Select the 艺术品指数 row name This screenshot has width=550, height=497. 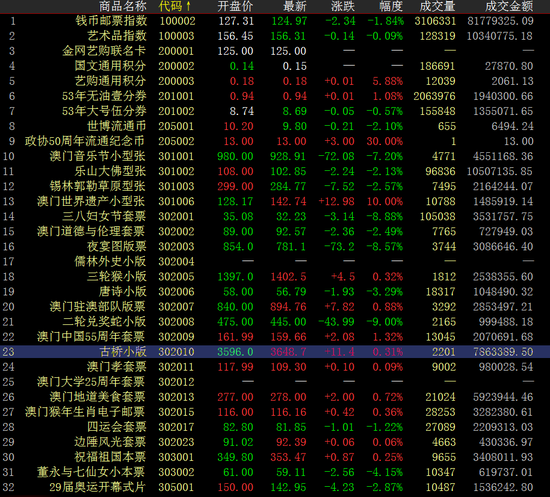pos(116,36)
